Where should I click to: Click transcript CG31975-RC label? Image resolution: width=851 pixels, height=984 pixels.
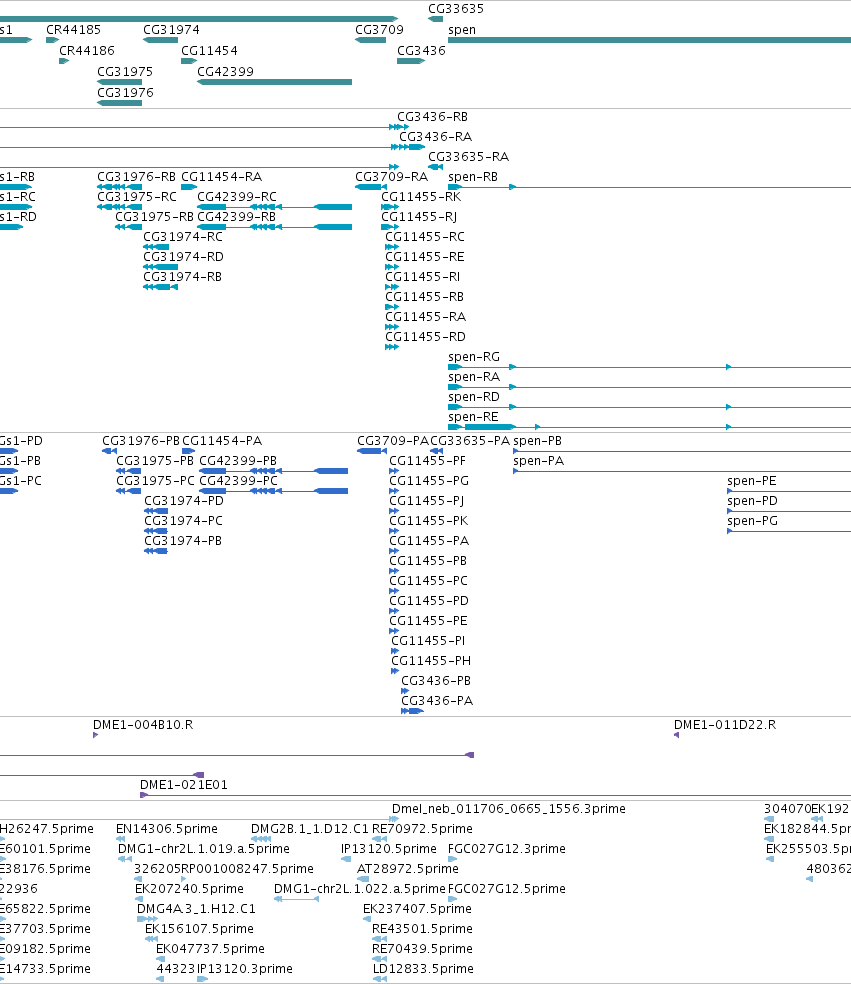point(137,197)
